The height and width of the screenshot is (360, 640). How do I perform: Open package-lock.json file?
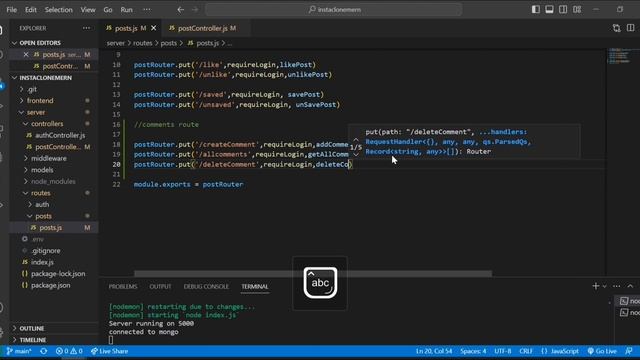(x=58, y=274)
